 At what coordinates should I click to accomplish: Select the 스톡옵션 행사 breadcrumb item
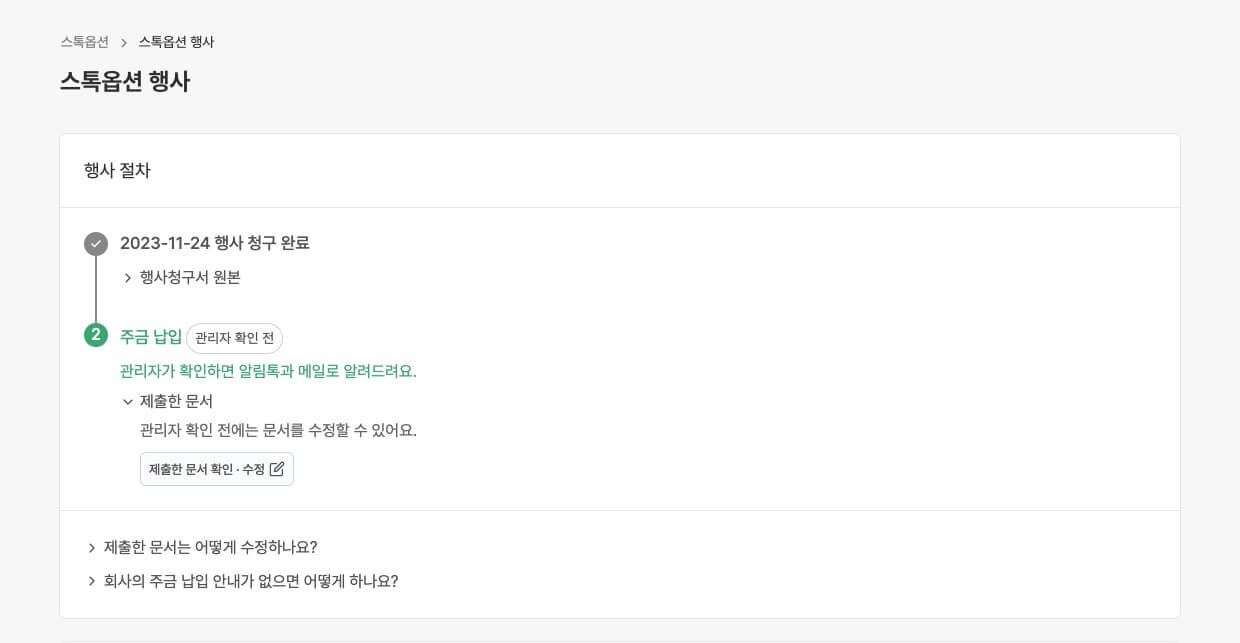(174, 42)
